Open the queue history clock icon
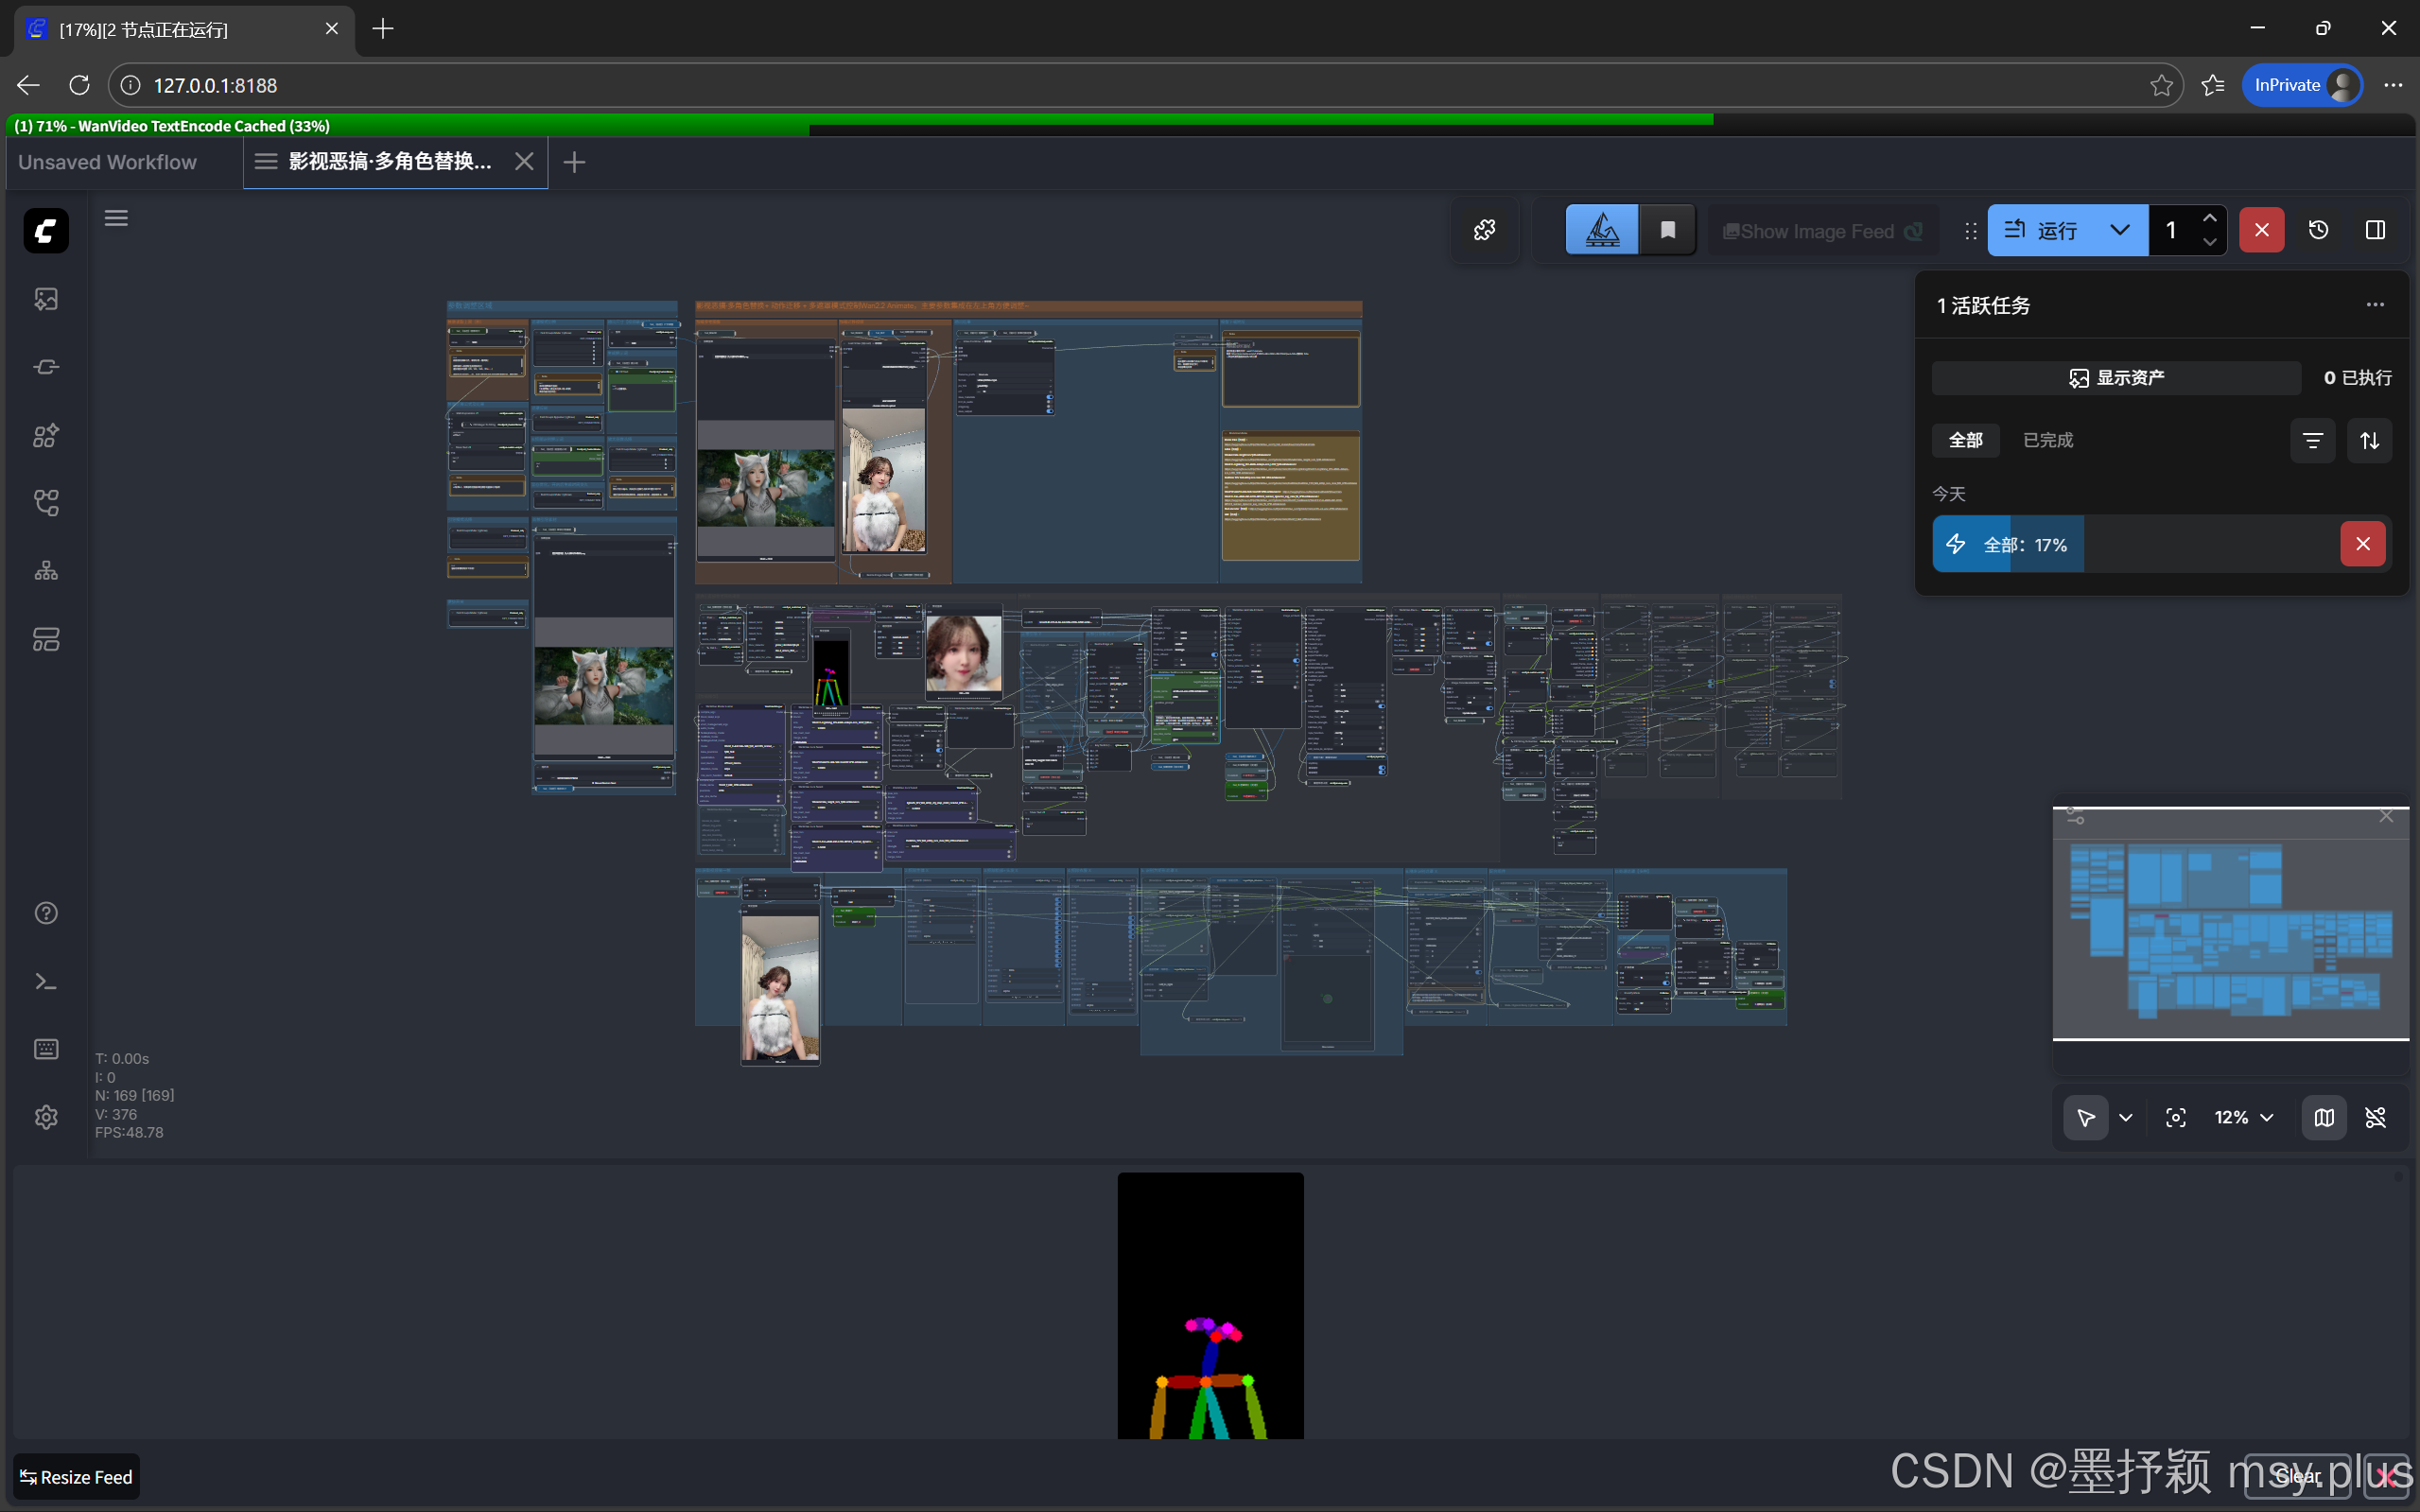The height and width of the screenshot is (1512, 2420). tap(2319, 231)
